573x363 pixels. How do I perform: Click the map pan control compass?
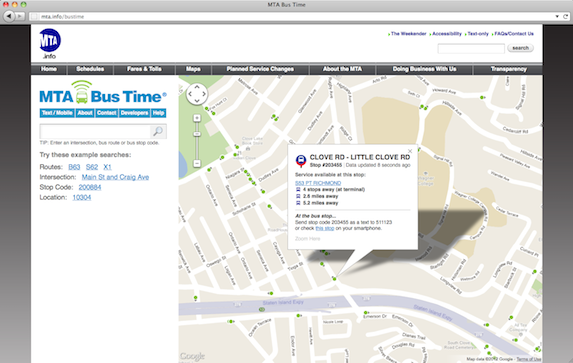pos(197,94)
